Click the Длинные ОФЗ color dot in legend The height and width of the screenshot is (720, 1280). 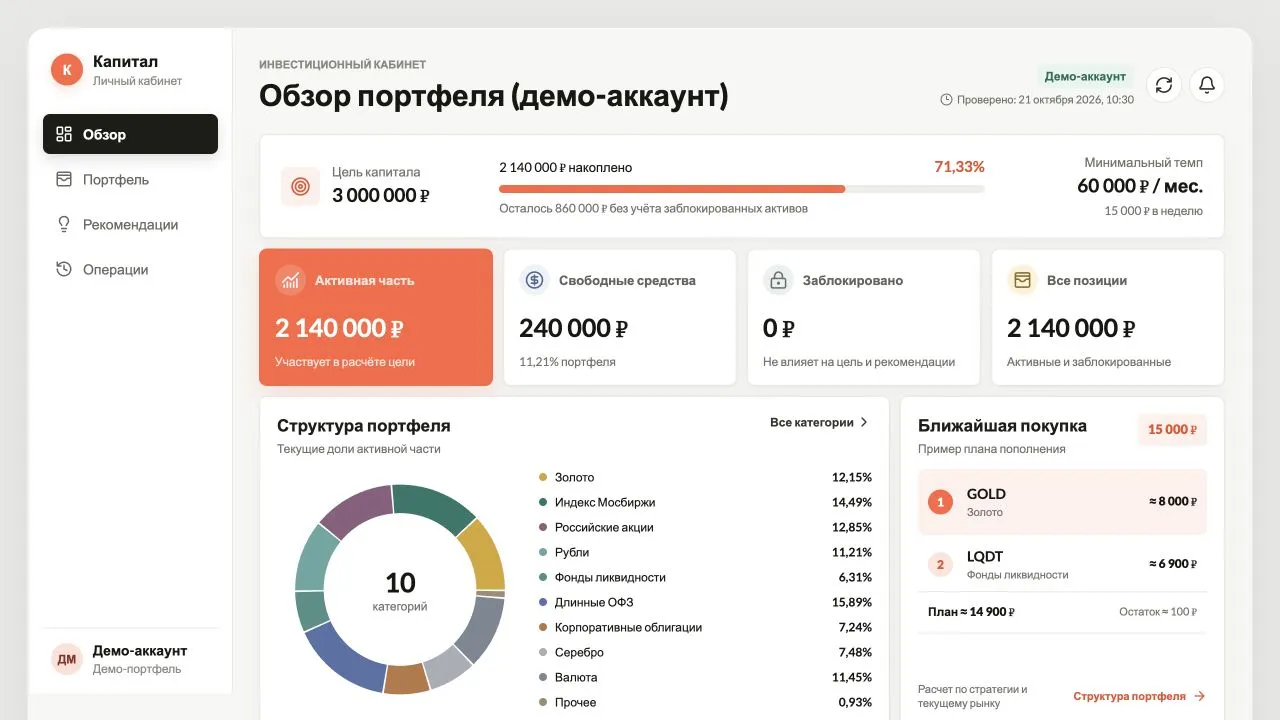point(543,603)
